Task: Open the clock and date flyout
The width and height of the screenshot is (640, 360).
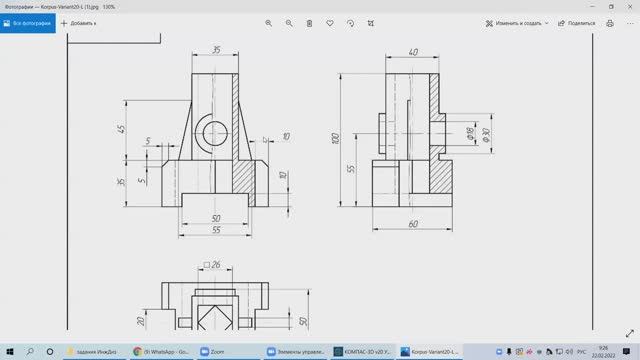Action: (x=603, y=351)
